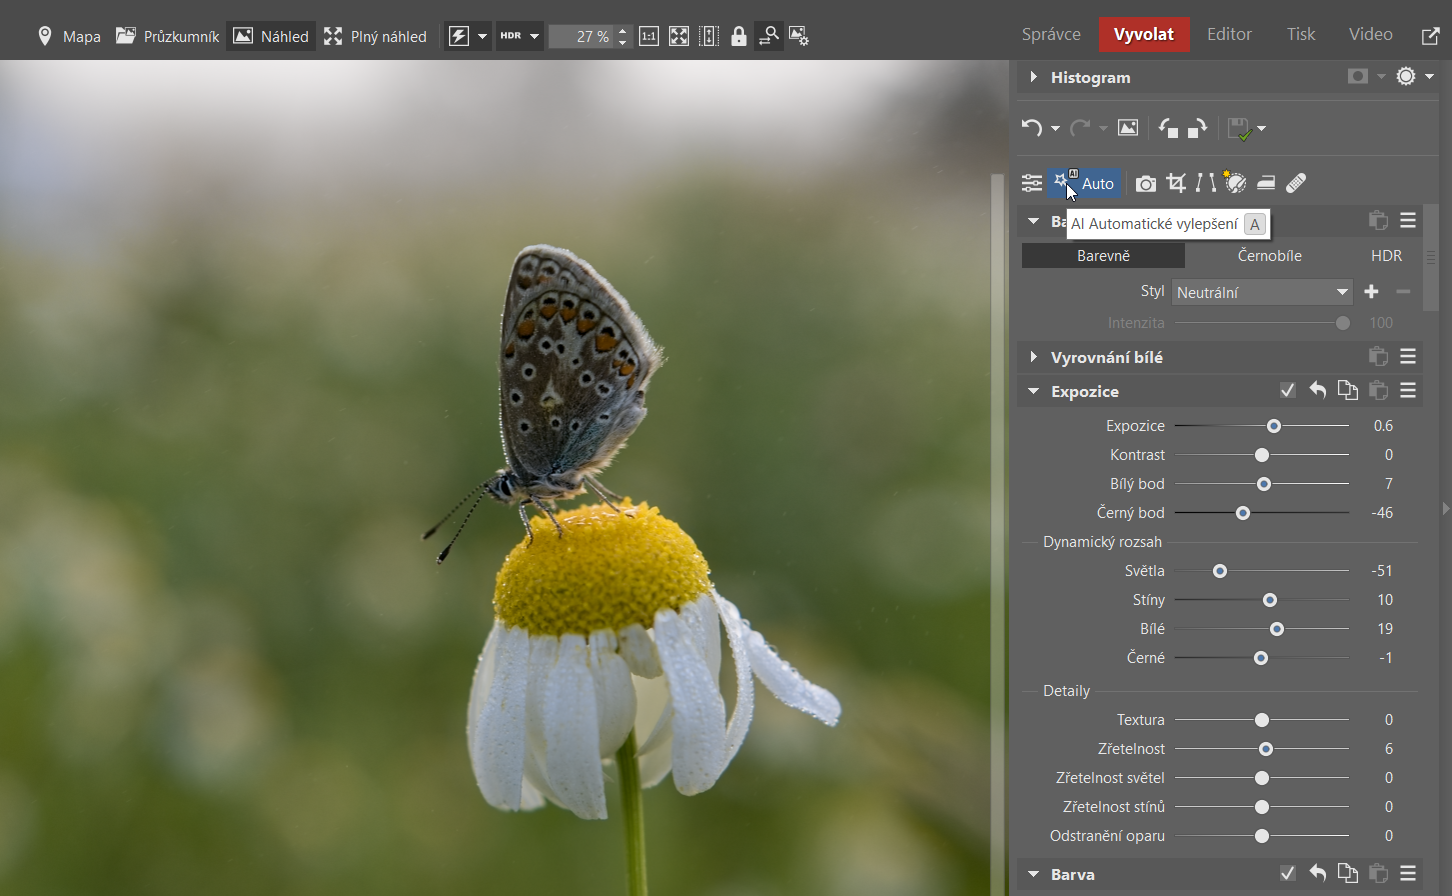Click the Průzkumník view button
This screenshot has height=896, width=1452.
pos(168,37)
